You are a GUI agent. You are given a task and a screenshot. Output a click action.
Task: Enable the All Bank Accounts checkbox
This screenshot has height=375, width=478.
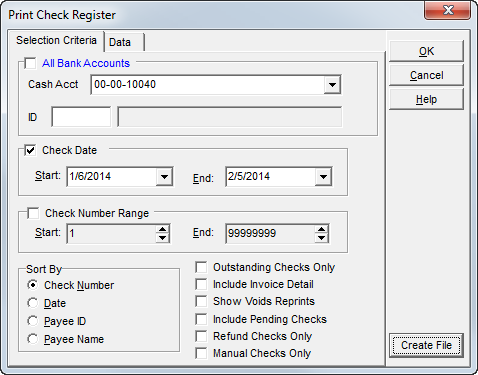tap(30, 63)
